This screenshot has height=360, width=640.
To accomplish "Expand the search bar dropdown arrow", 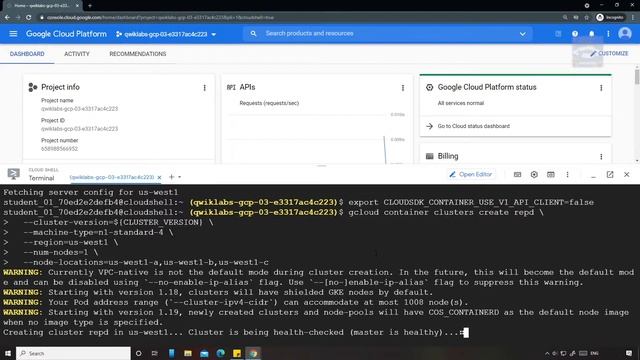I will (x=522, y=34).
